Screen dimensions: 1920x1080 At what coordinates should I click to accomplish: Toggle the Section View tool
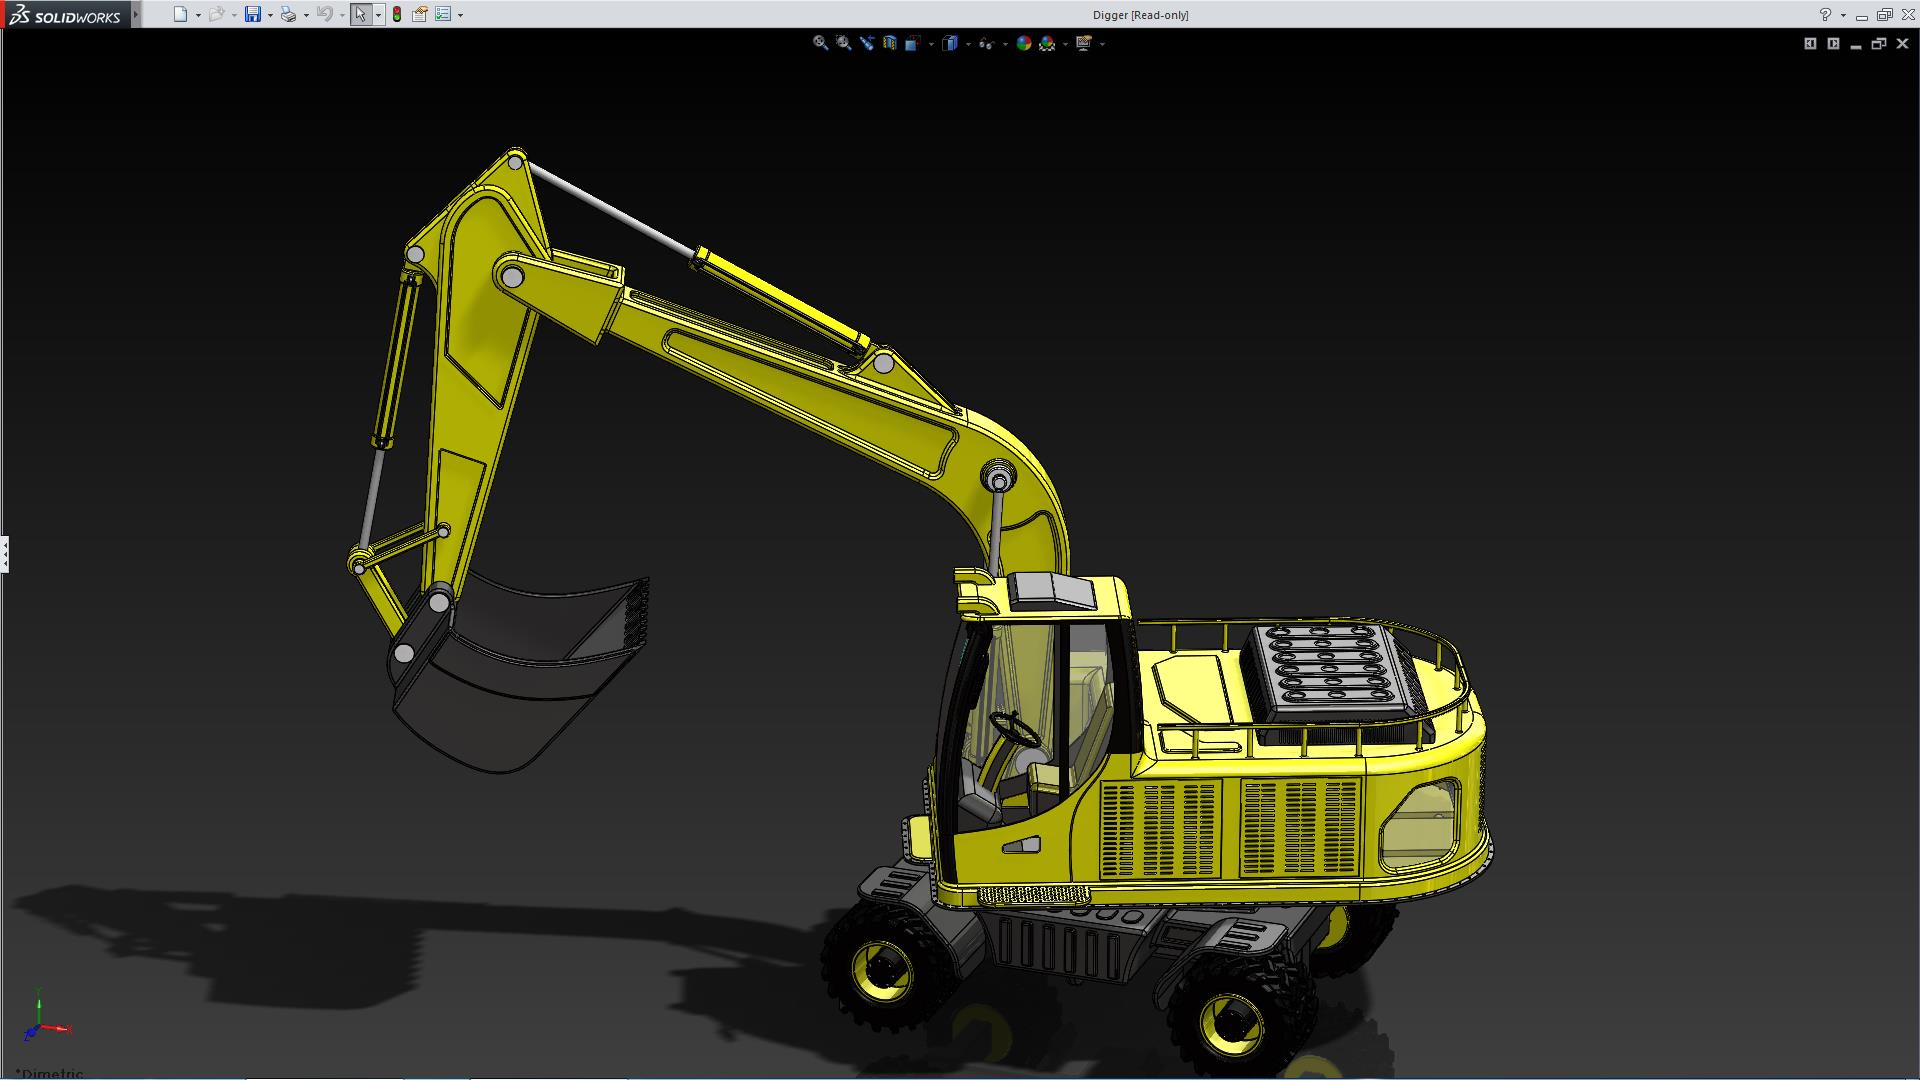889,43
